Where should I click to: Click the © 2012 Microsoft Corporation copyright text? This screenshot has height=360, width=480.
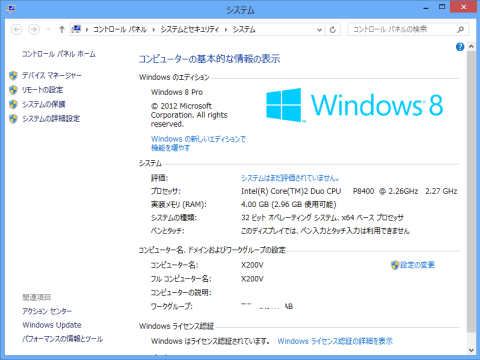click(189, 115)
